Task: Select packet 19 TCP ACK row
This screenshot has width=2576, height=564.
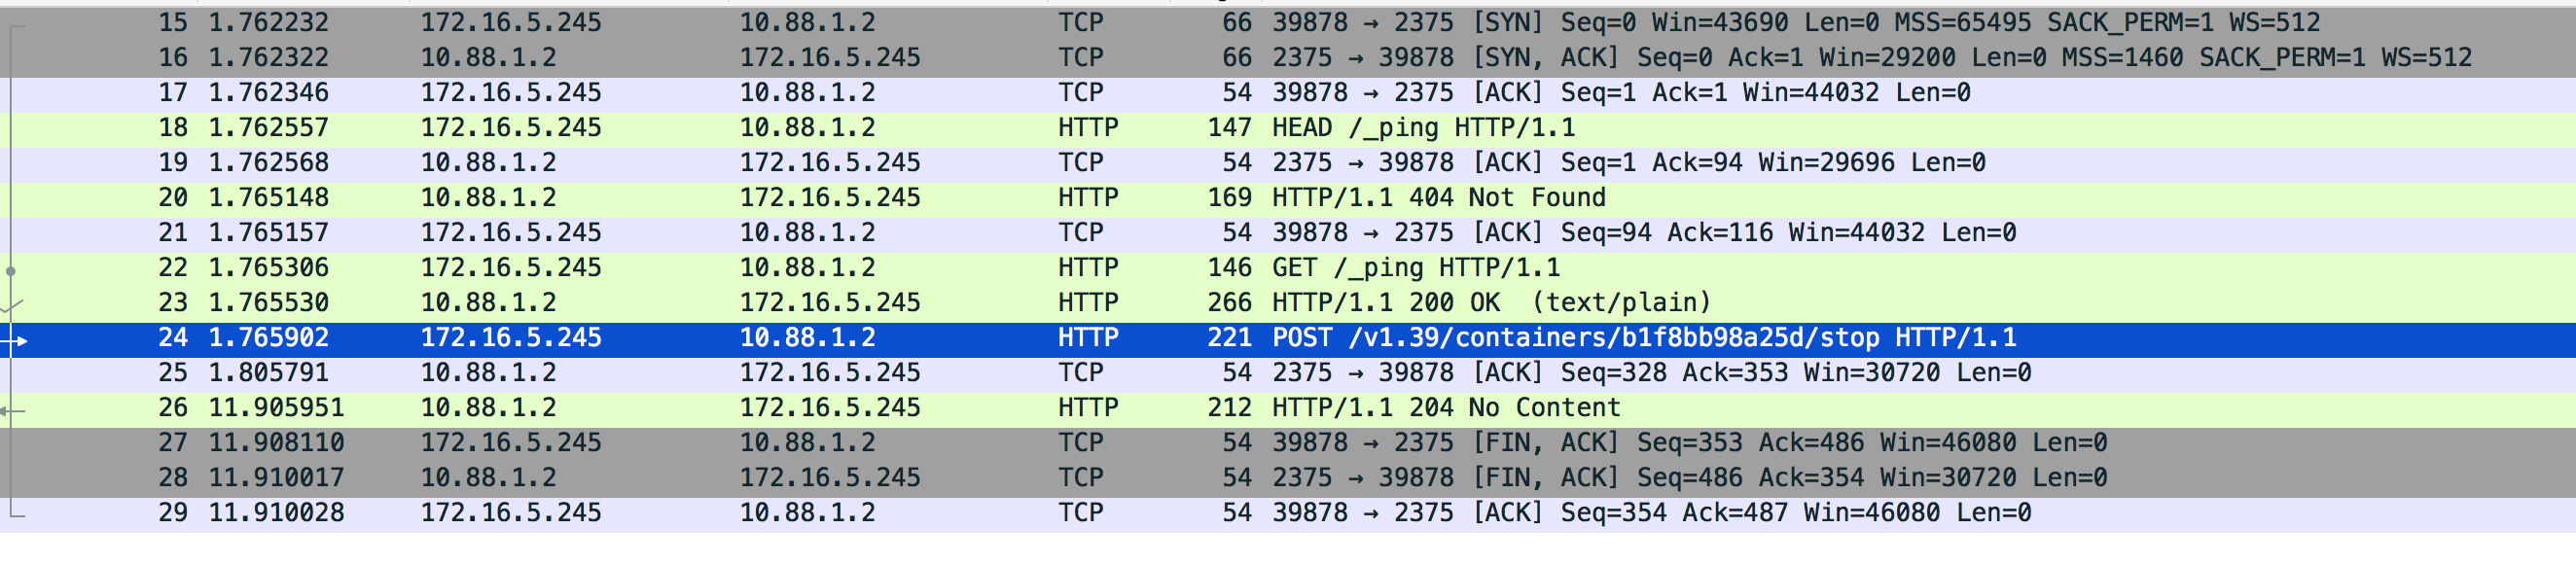Action: 1288,163
